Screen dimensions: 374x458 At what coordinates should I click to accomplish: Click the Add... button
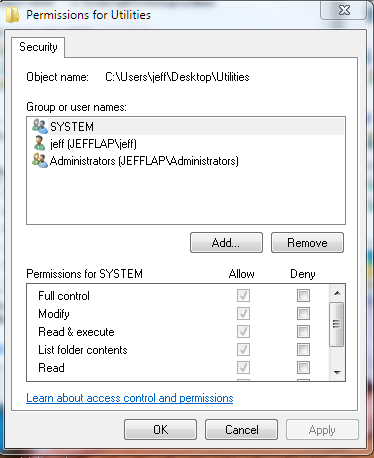point(226,243)
